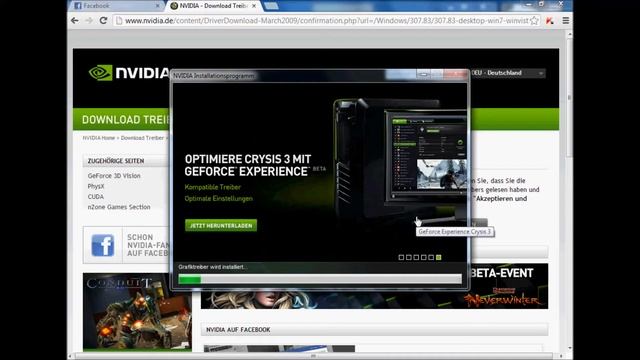
Task: Click the Facebook logo tile
Action: click(x=102, y=245)
